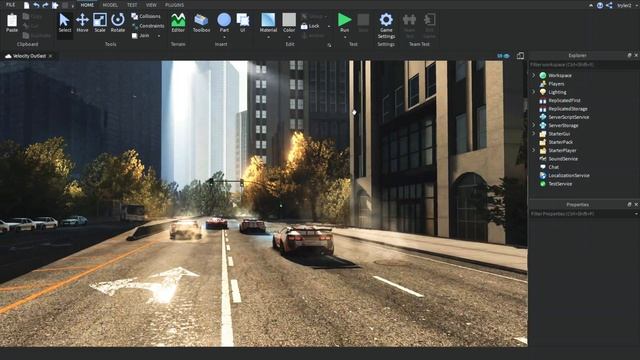Click the share icon in the top bar
This screenshot has height=360, width=640.
click(x=609, y=5)
